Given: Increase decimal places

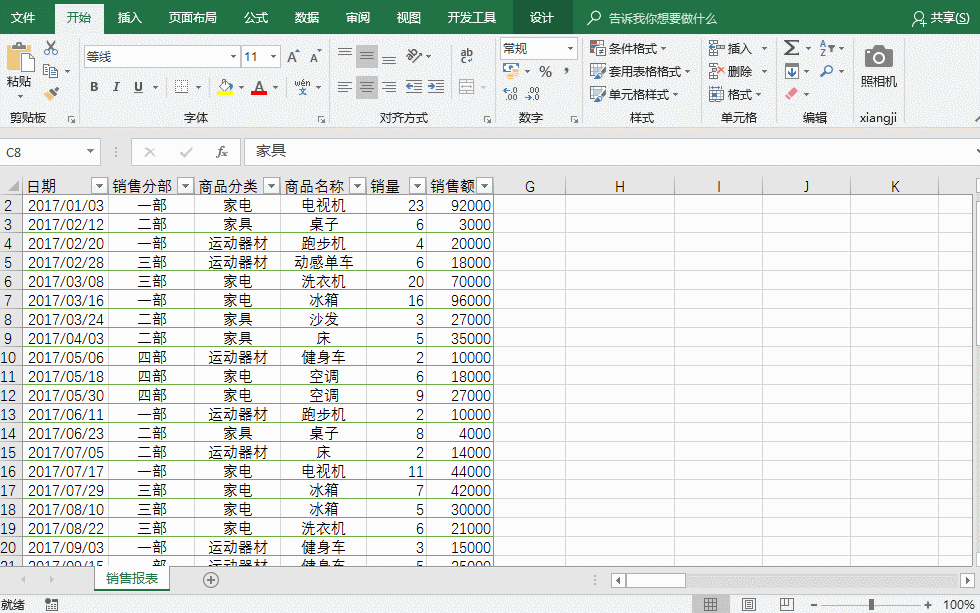Looking at the screenshot, I should tap(511, 94).
